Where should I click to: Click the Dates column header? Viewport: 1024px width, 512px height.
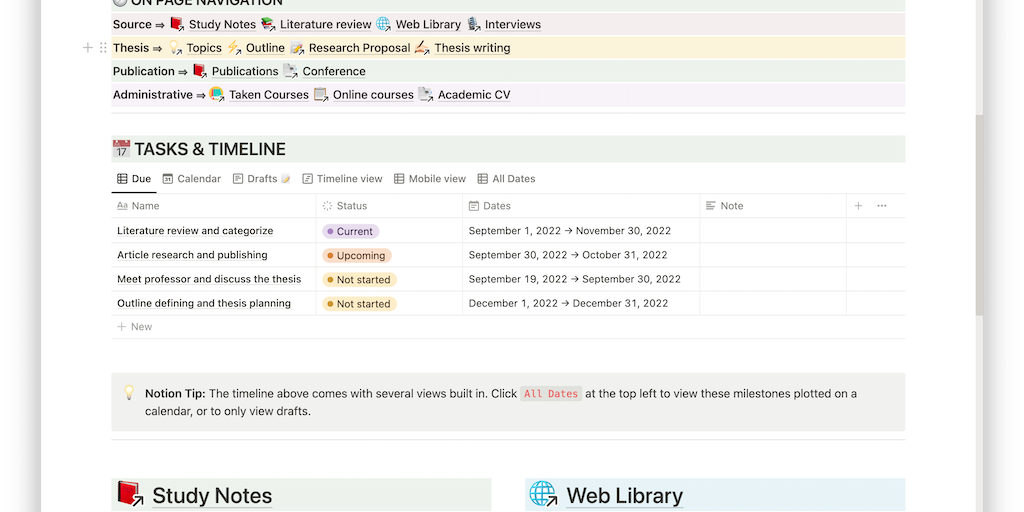[496, 206]
